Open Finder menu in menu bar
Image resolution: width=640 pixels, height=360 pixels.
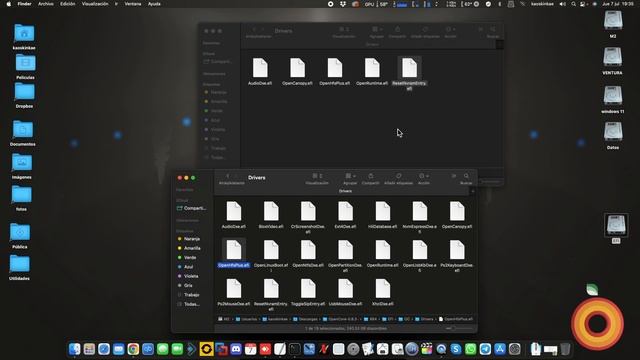[24, 4]
